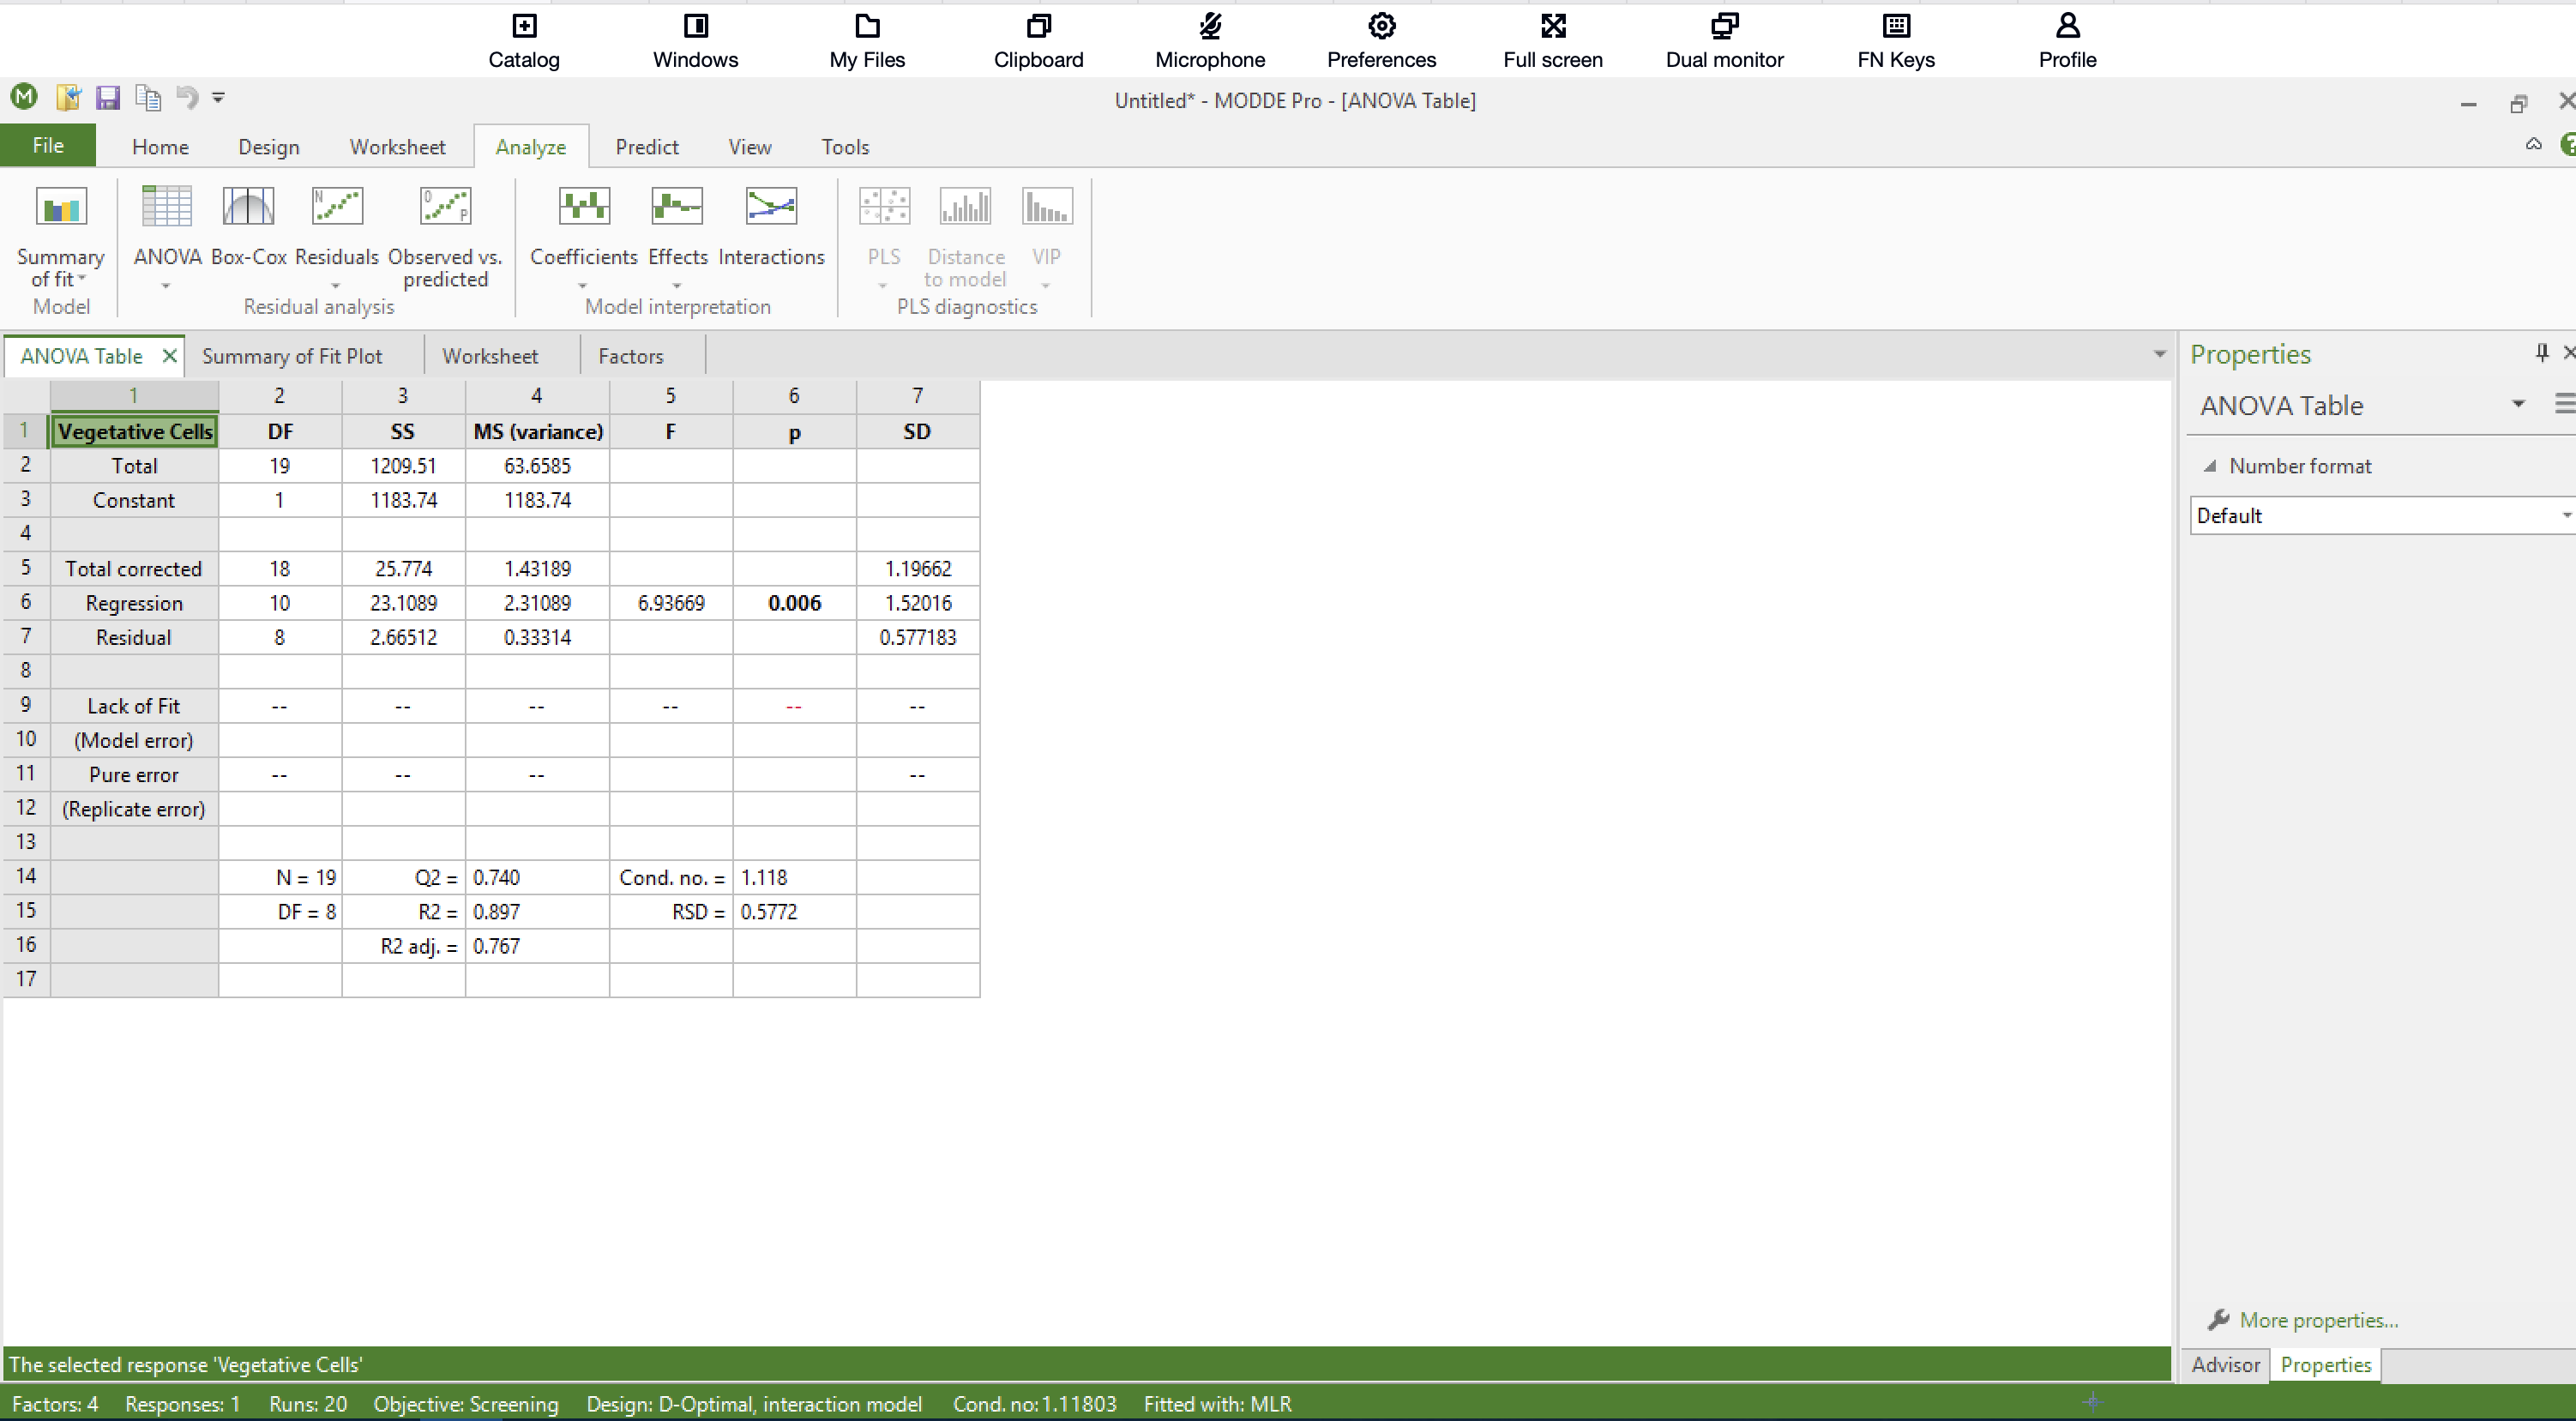Click the Undo icon in quick access toolbar
Viewport: 2576px width, 1421px height.
[x=186, y=98]
